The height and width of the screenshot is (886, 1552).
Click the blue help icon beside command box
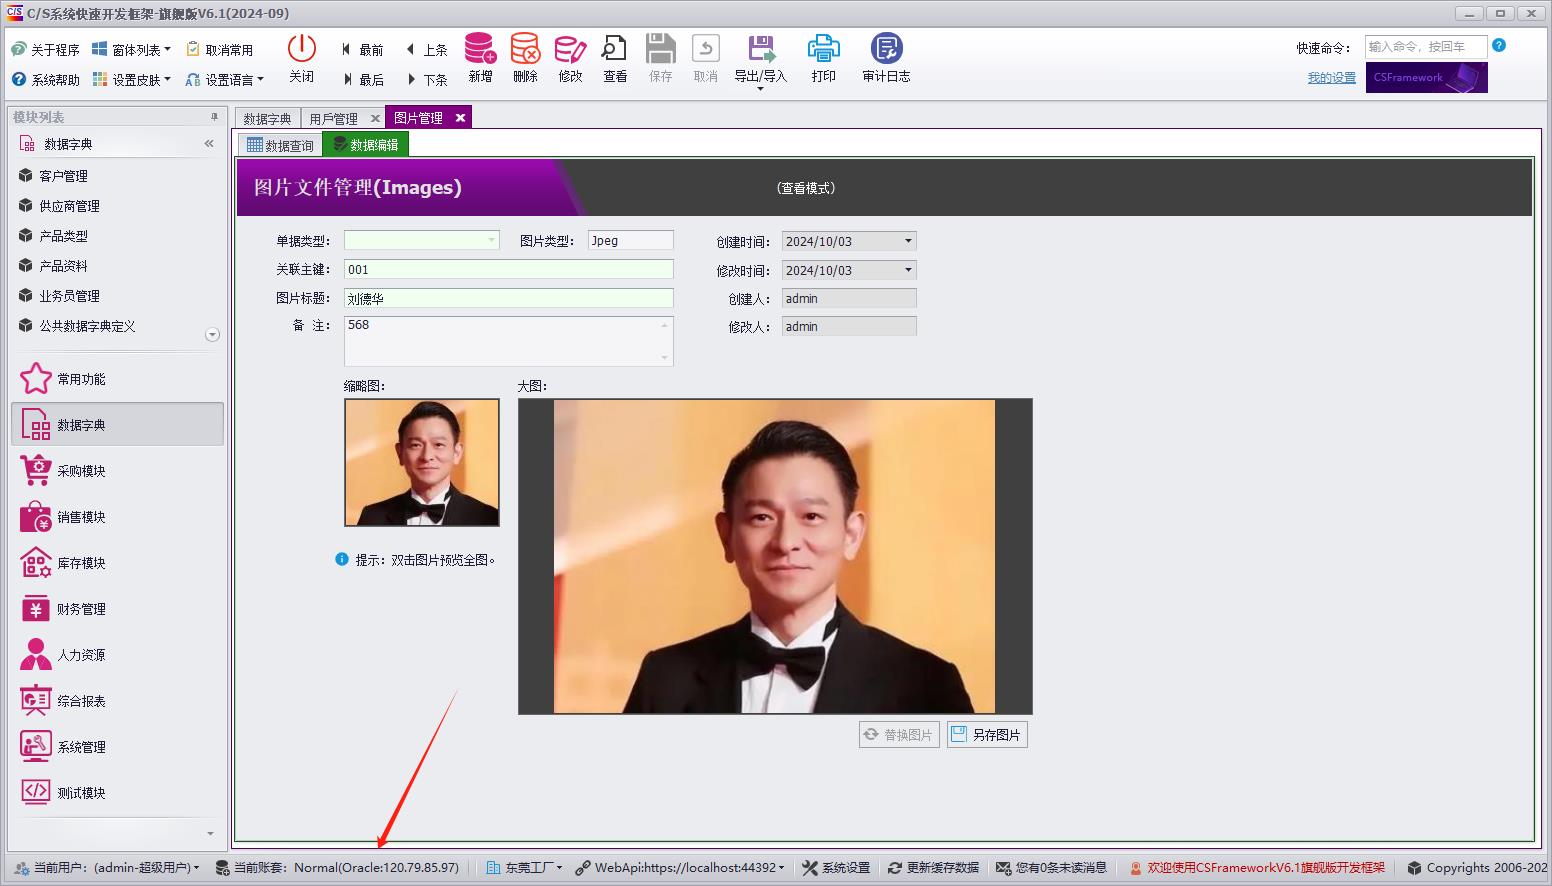point(1499,46)
